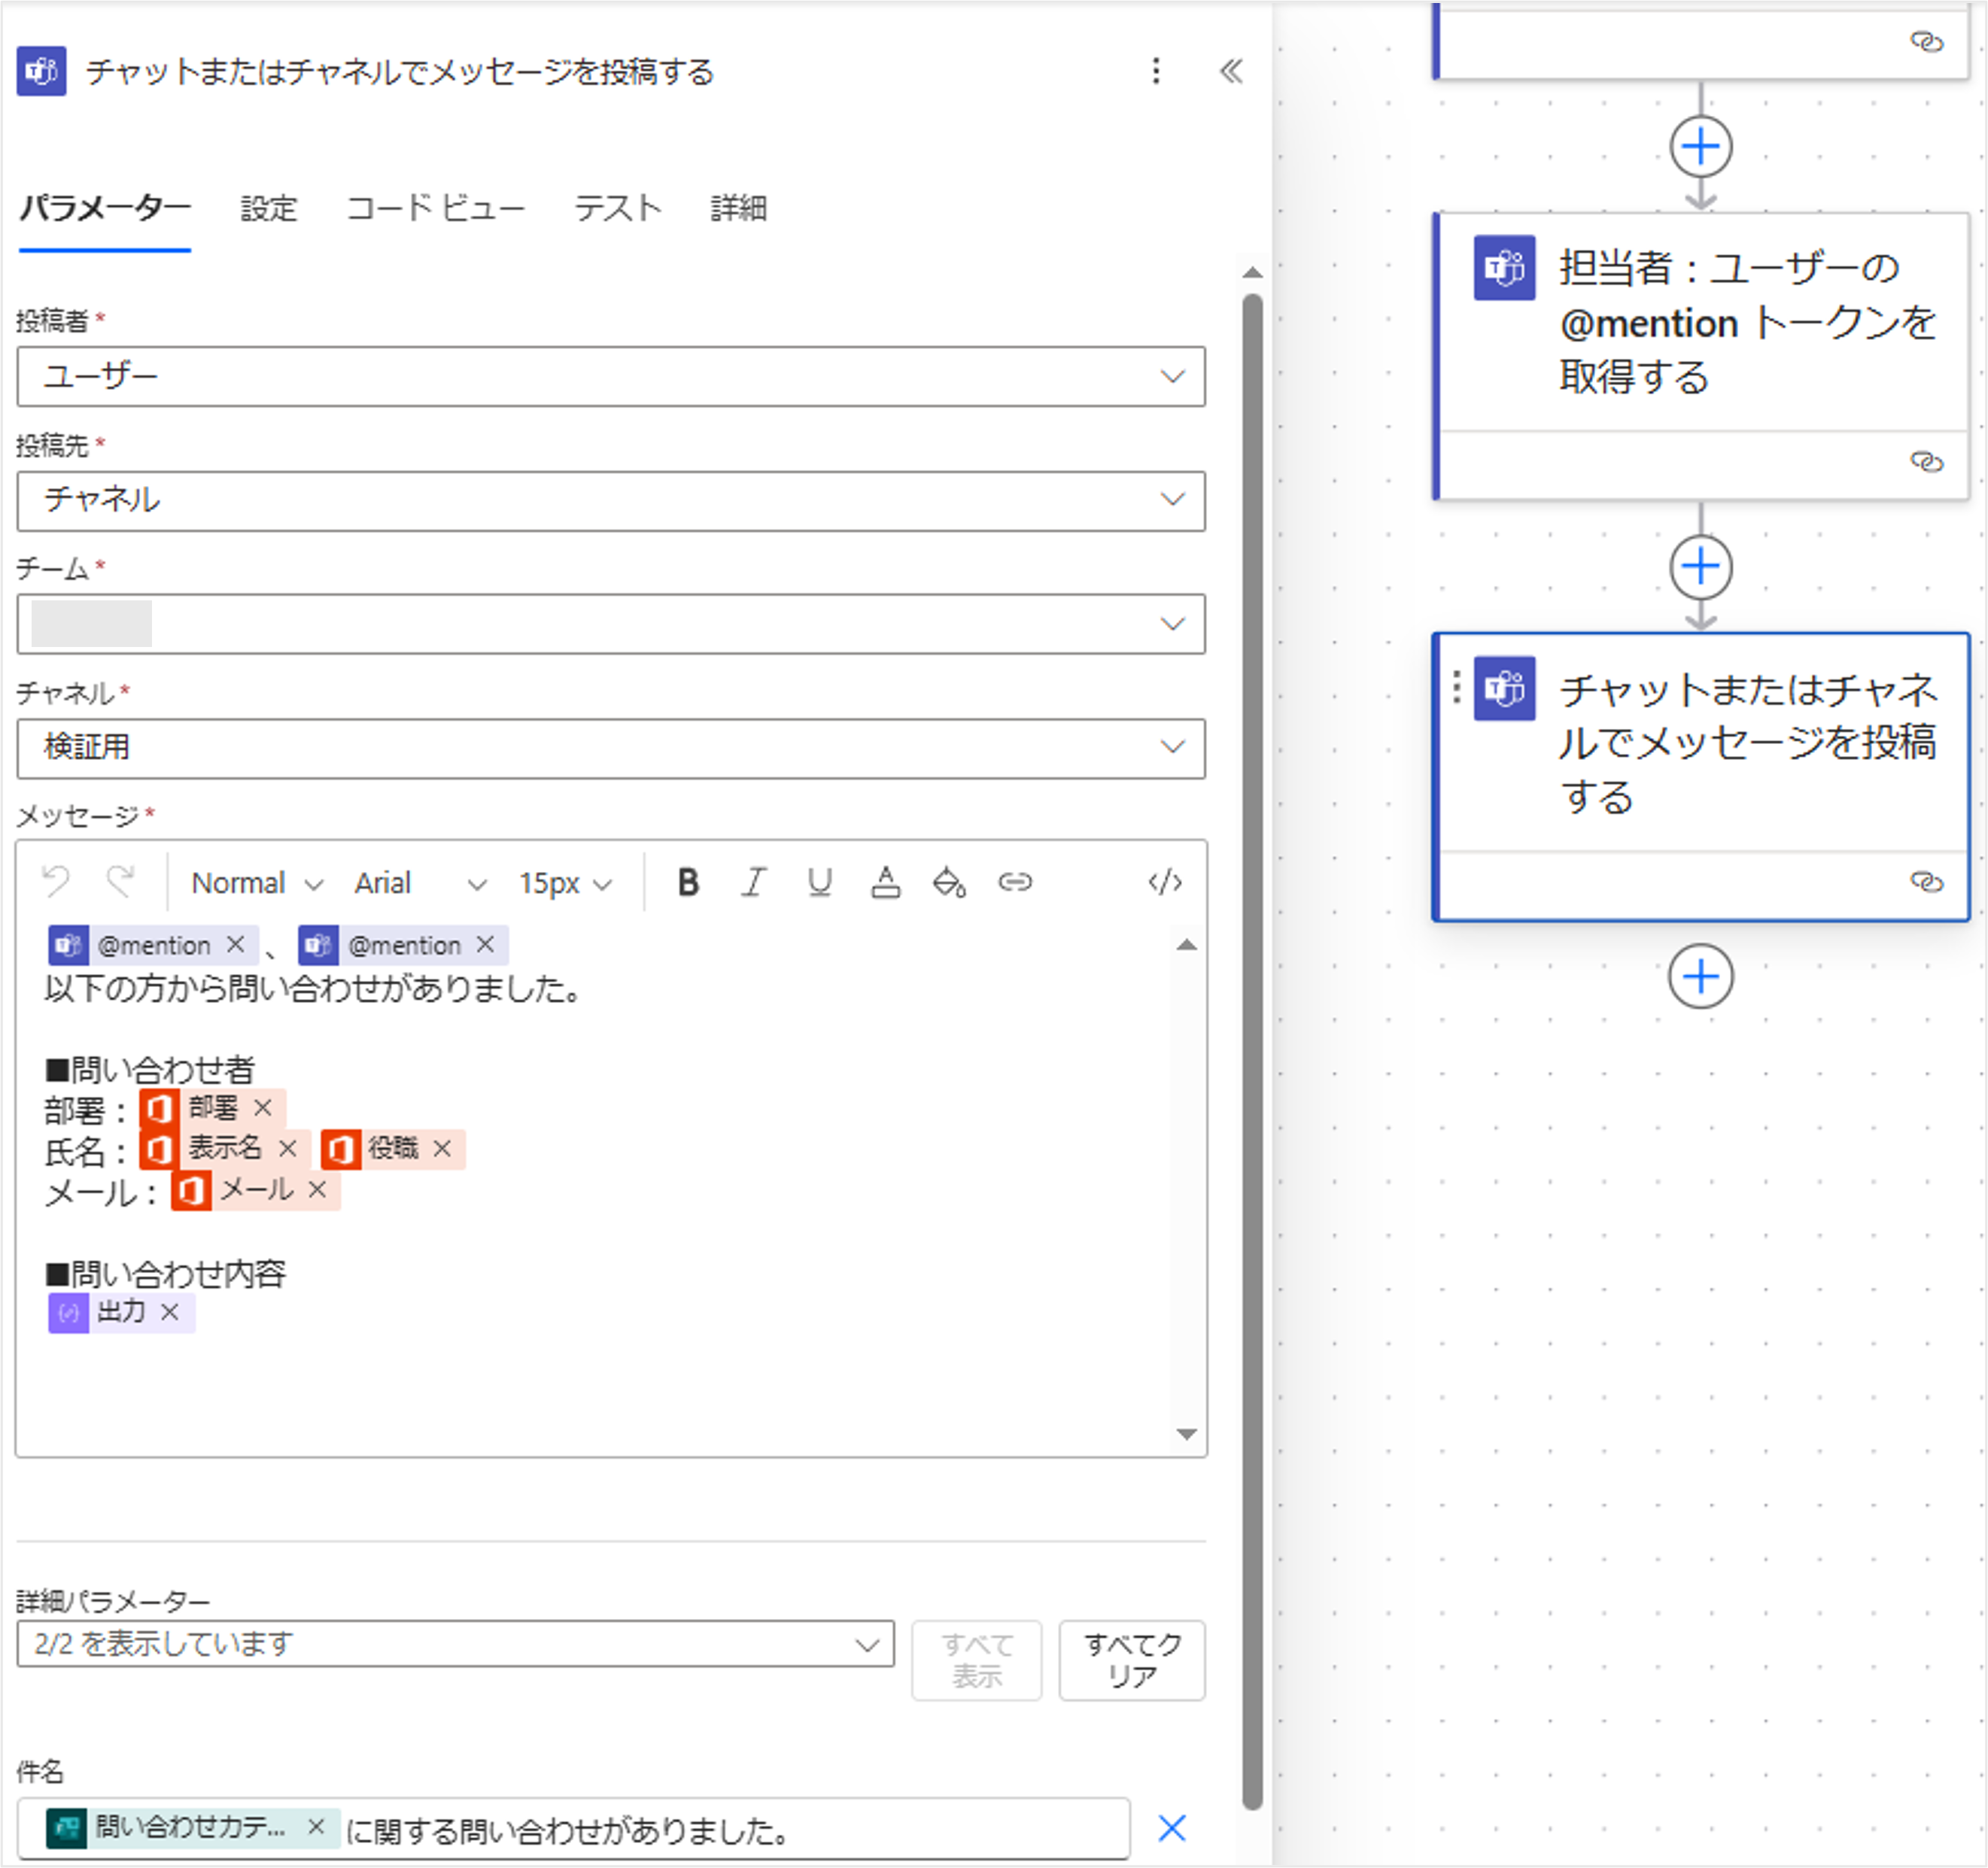The height and width of the screenshot is (1868, 1988).
Task: Switch to the 設定 tab
Action: (268, 209)
